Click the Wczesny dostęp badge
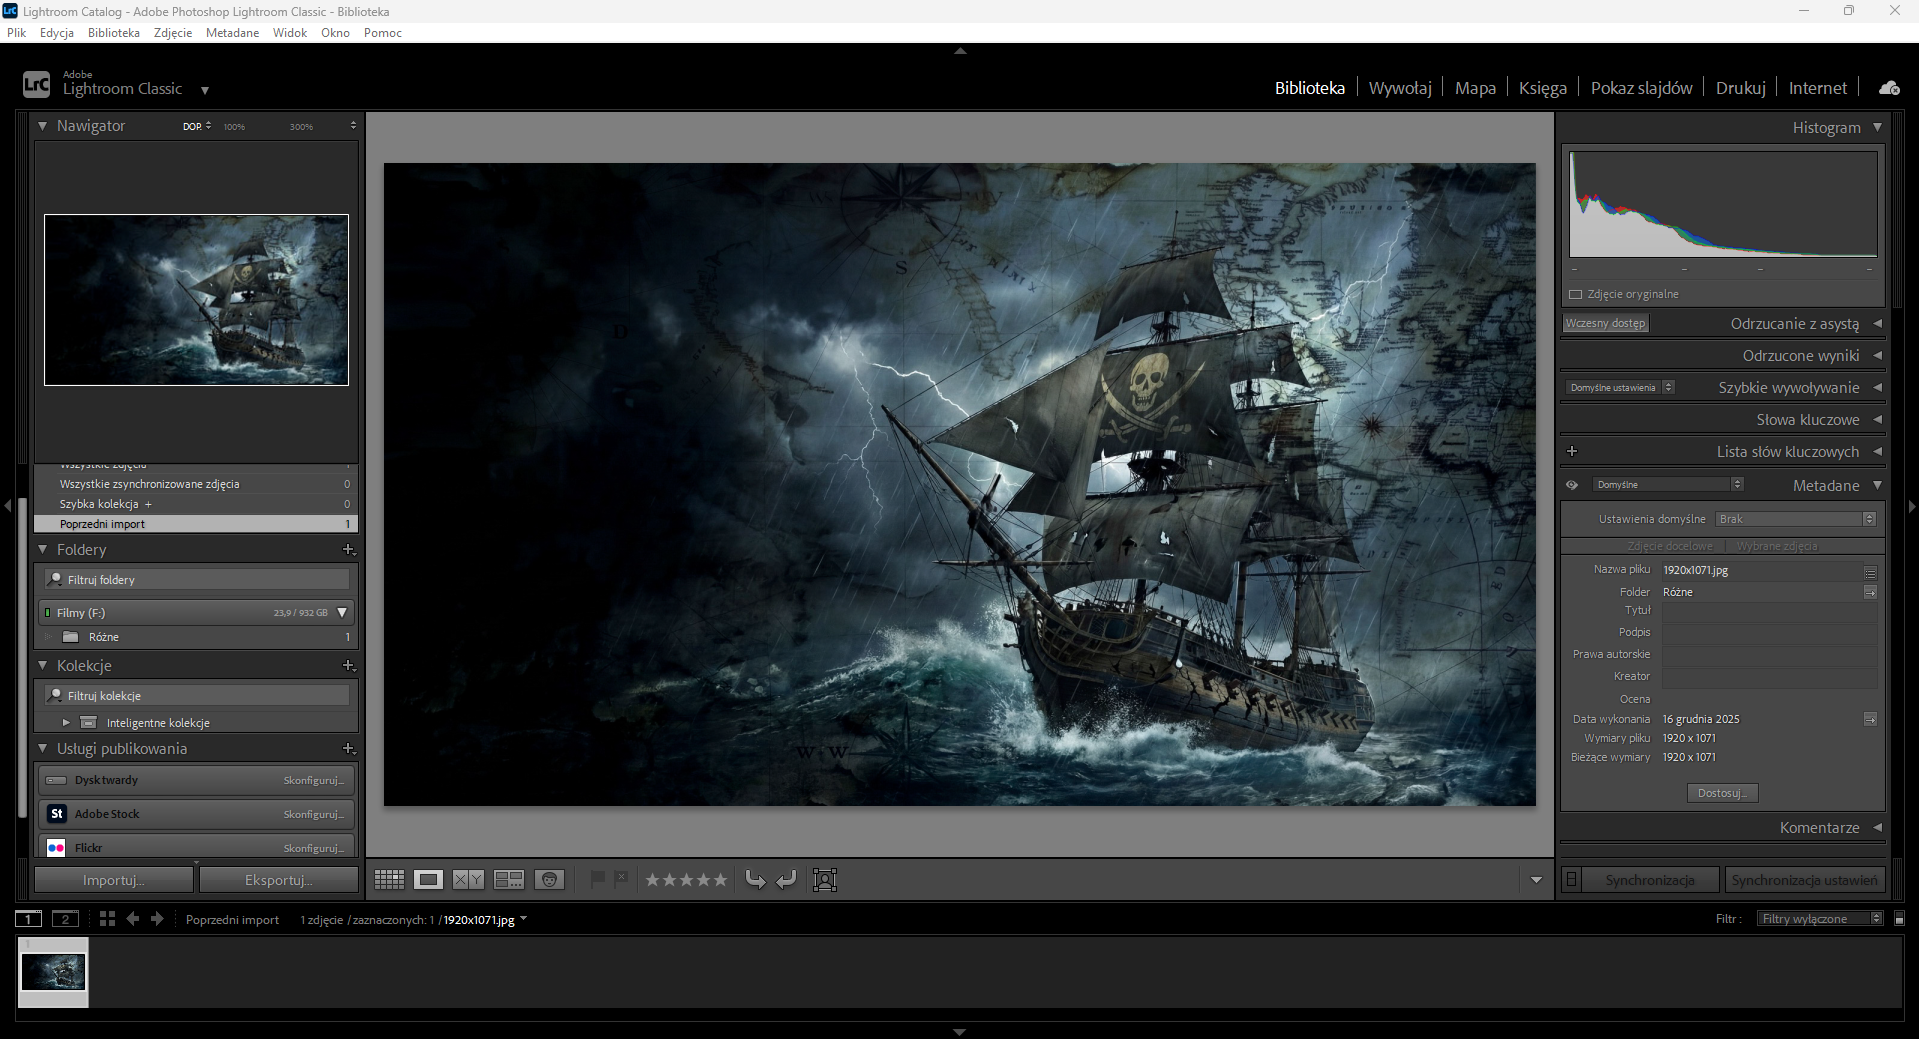The height and width of the screenshot is (1039, 1919). pyautogui.click(x=1605, y=323)
